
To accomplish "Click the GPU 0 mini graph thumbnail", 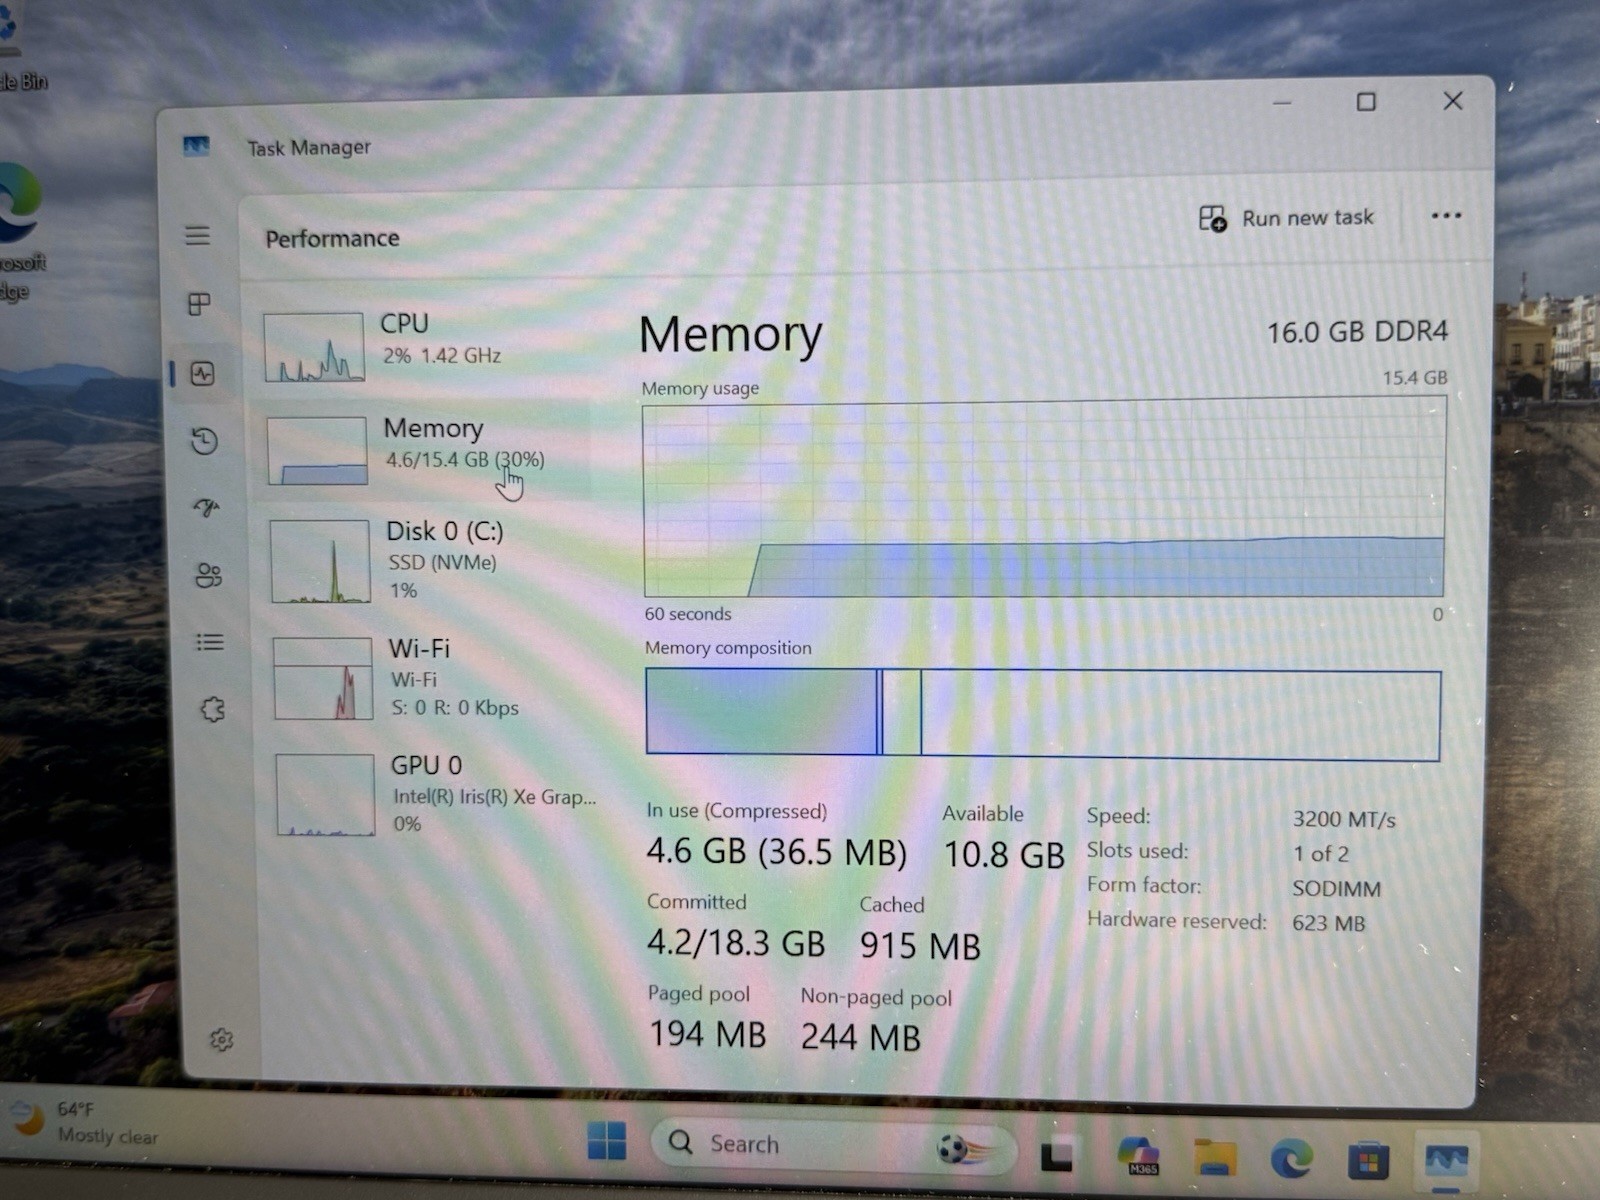I will (x=325, y=795).
